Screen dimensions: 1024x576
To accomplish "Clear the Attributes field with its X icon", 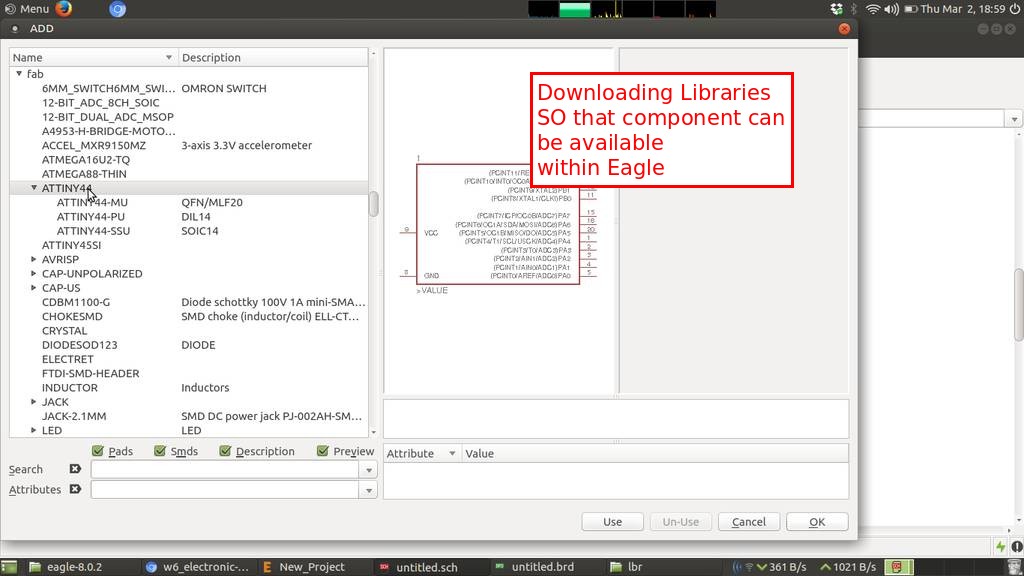I will point(75,489).
